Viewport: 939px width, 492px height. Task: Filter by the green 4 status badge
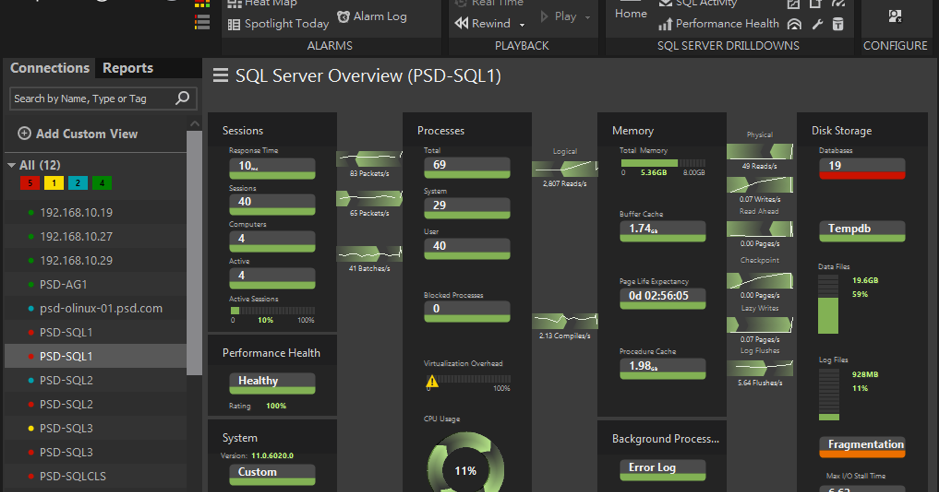click(102, 183)
